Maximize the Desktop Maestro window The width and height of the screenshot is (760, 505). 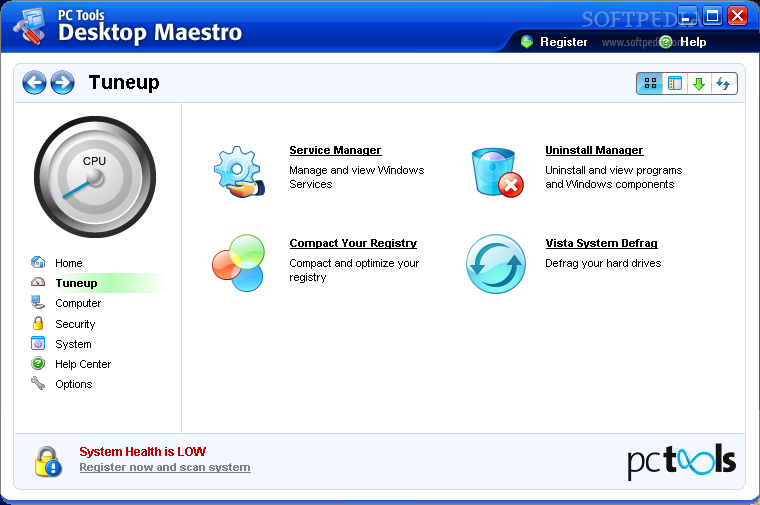pyautogui.click(x=712, y=16)
